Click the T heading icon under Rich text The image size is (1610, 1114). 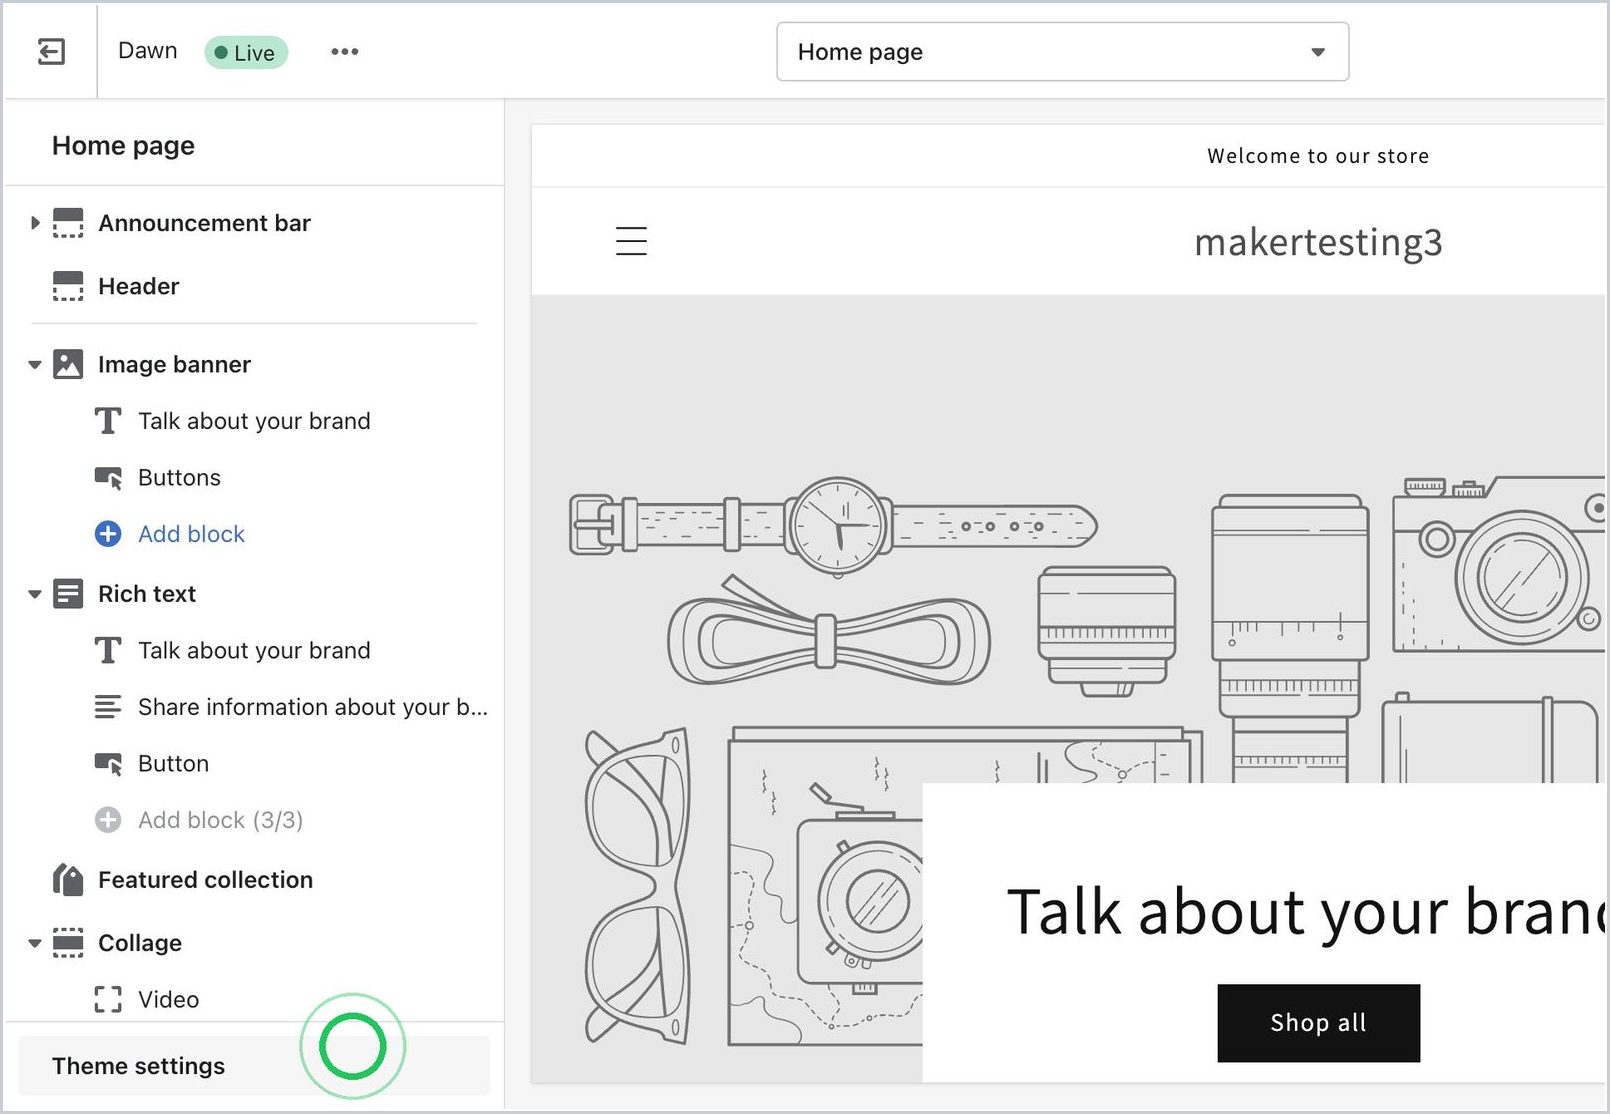pyautogui.click(x=108, y=651)
